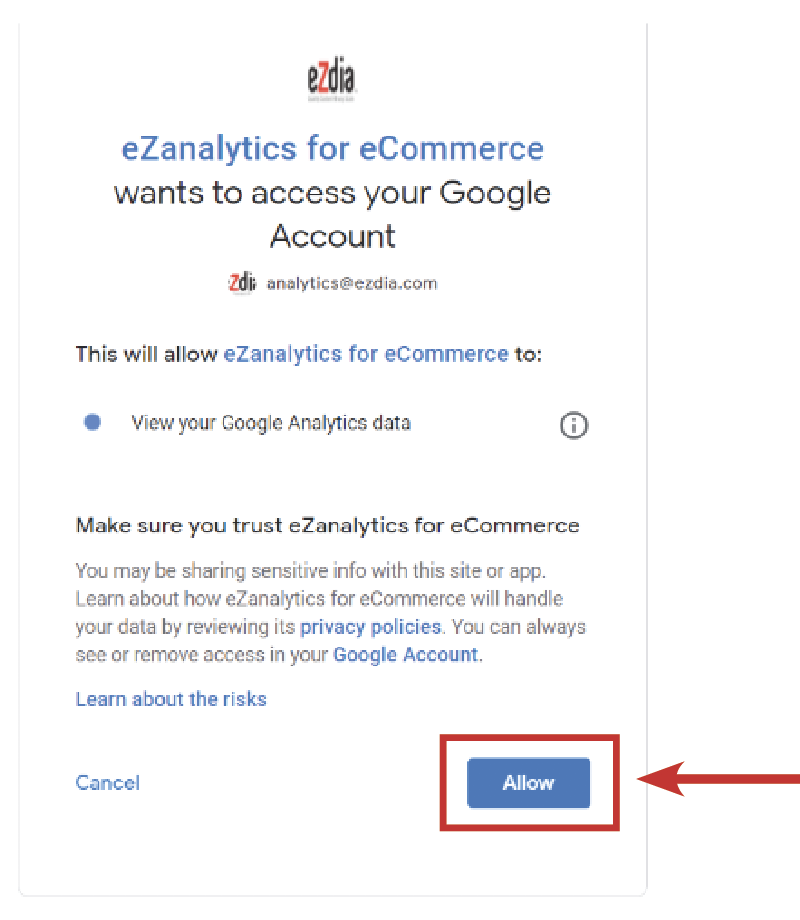Select the analytics@ezdia.com account email
The image size is (800, 920).
click(x=352, y=283)
